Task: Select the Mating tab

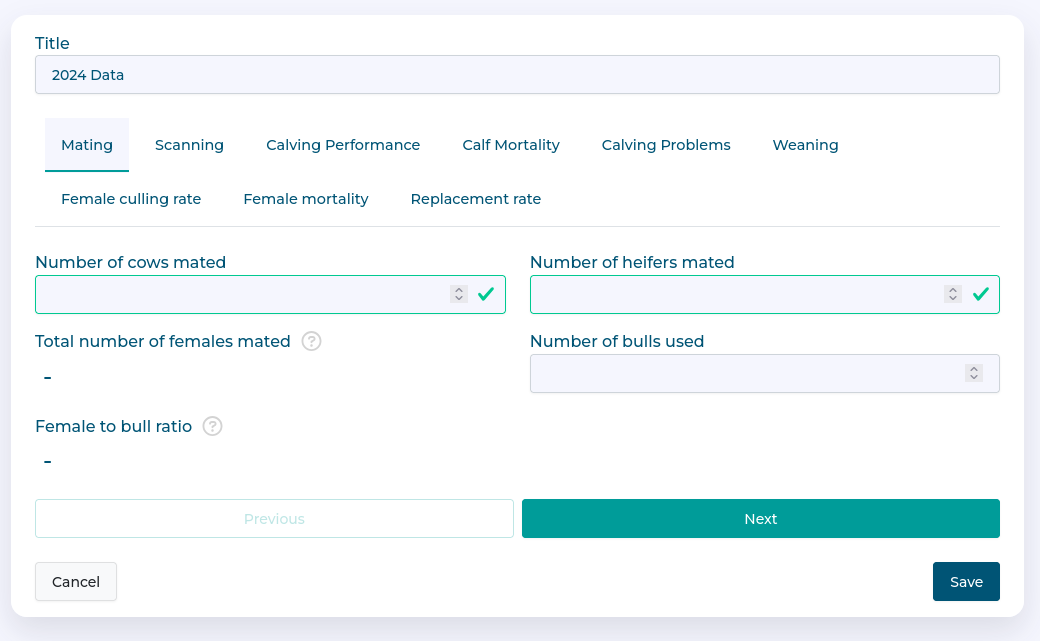Action: 87,145
